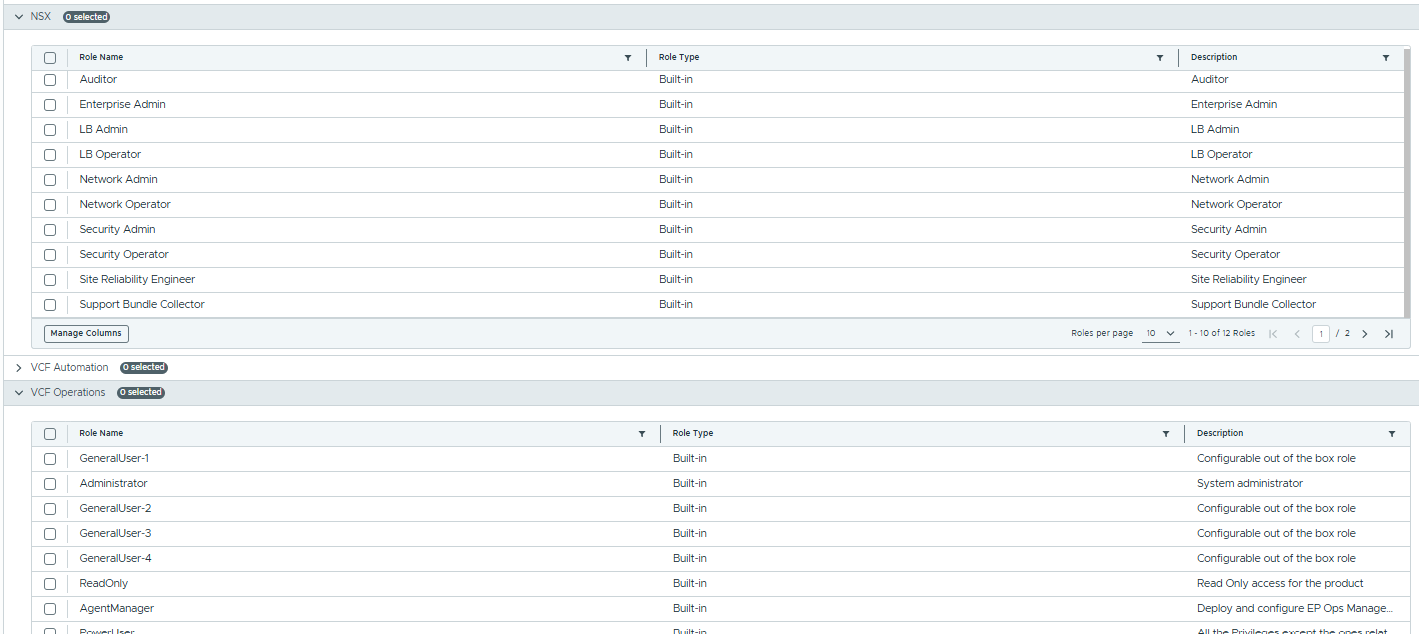This screenshot has height=634, width=1419.
Task: Check the Administrator role
Action: click(50, 484)
